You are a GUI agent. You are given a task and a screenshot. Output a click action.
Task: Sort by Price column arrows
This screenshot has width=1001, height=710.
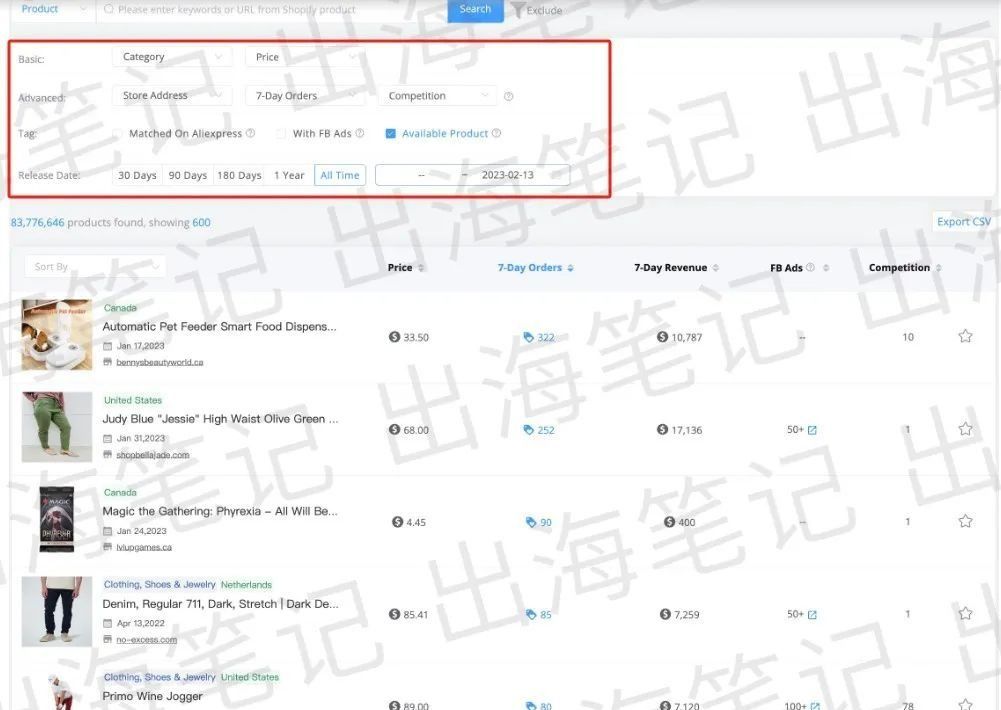coord(421,268)
